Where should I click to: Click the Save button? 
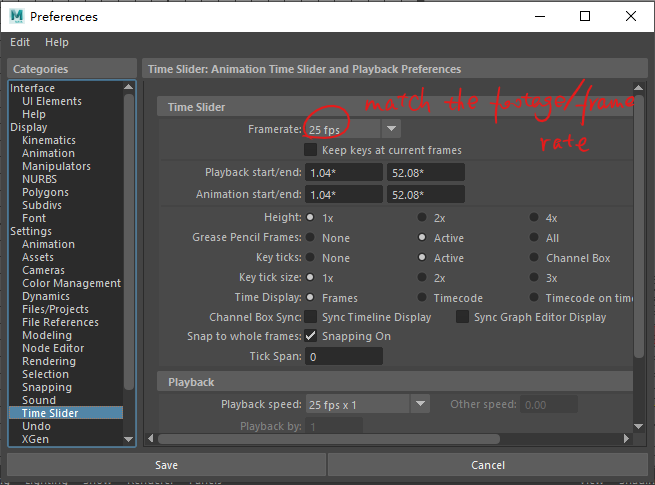coord(166,465)
